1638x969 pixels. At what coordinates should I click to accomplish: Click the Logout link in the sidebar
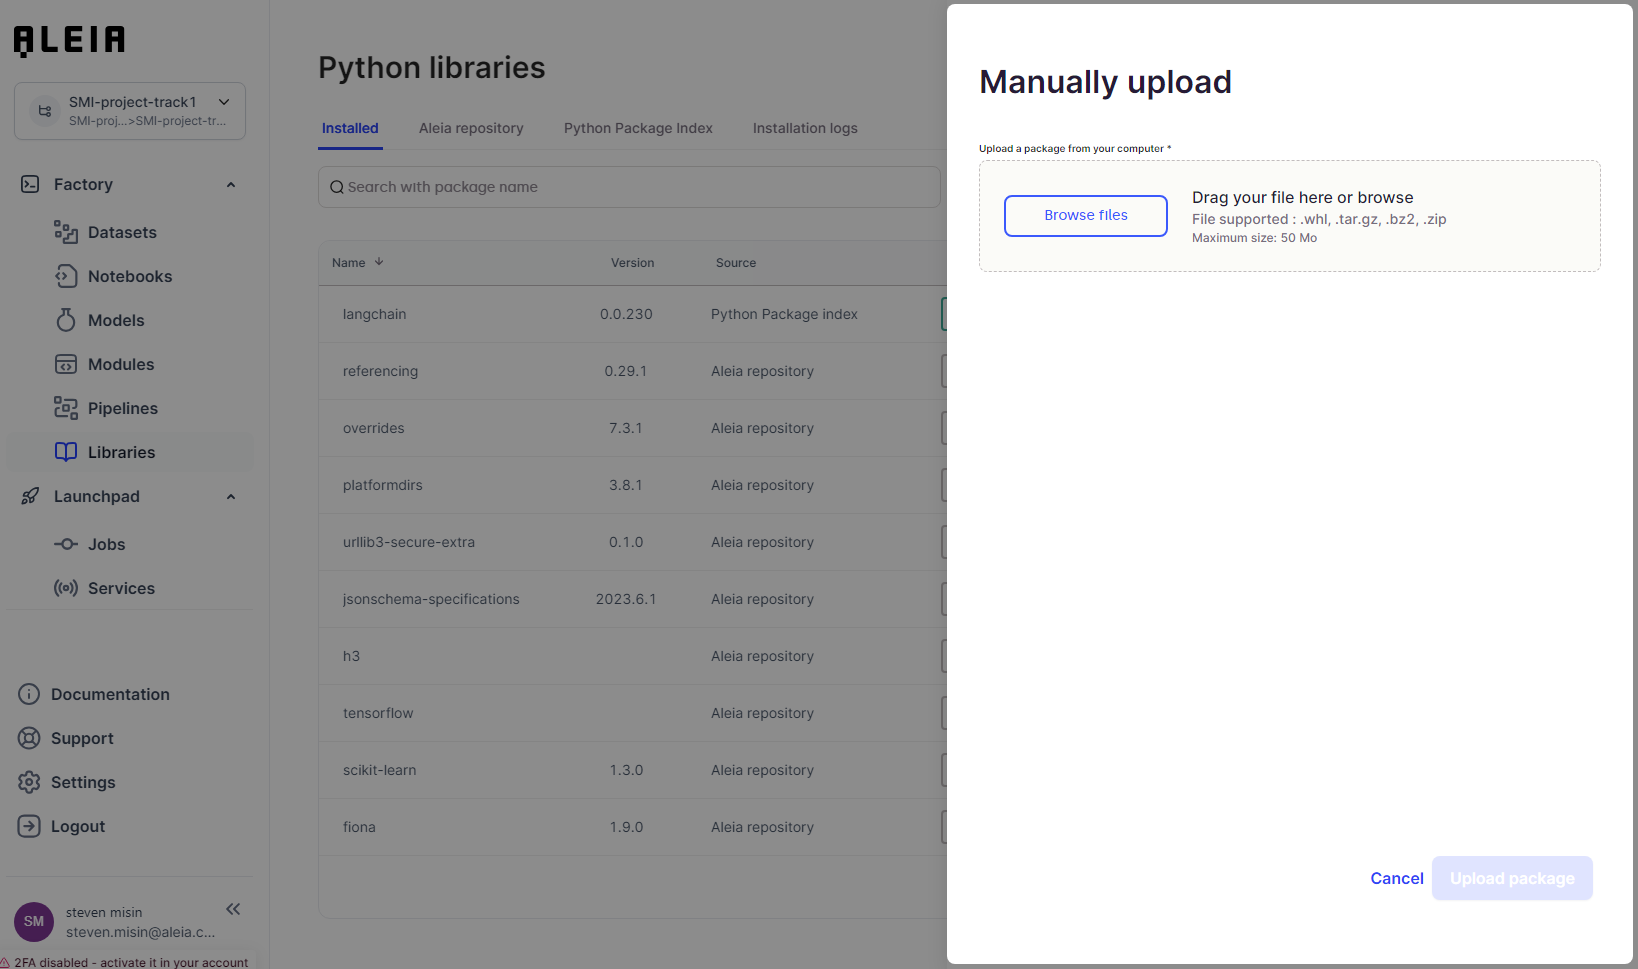point(78,826)
